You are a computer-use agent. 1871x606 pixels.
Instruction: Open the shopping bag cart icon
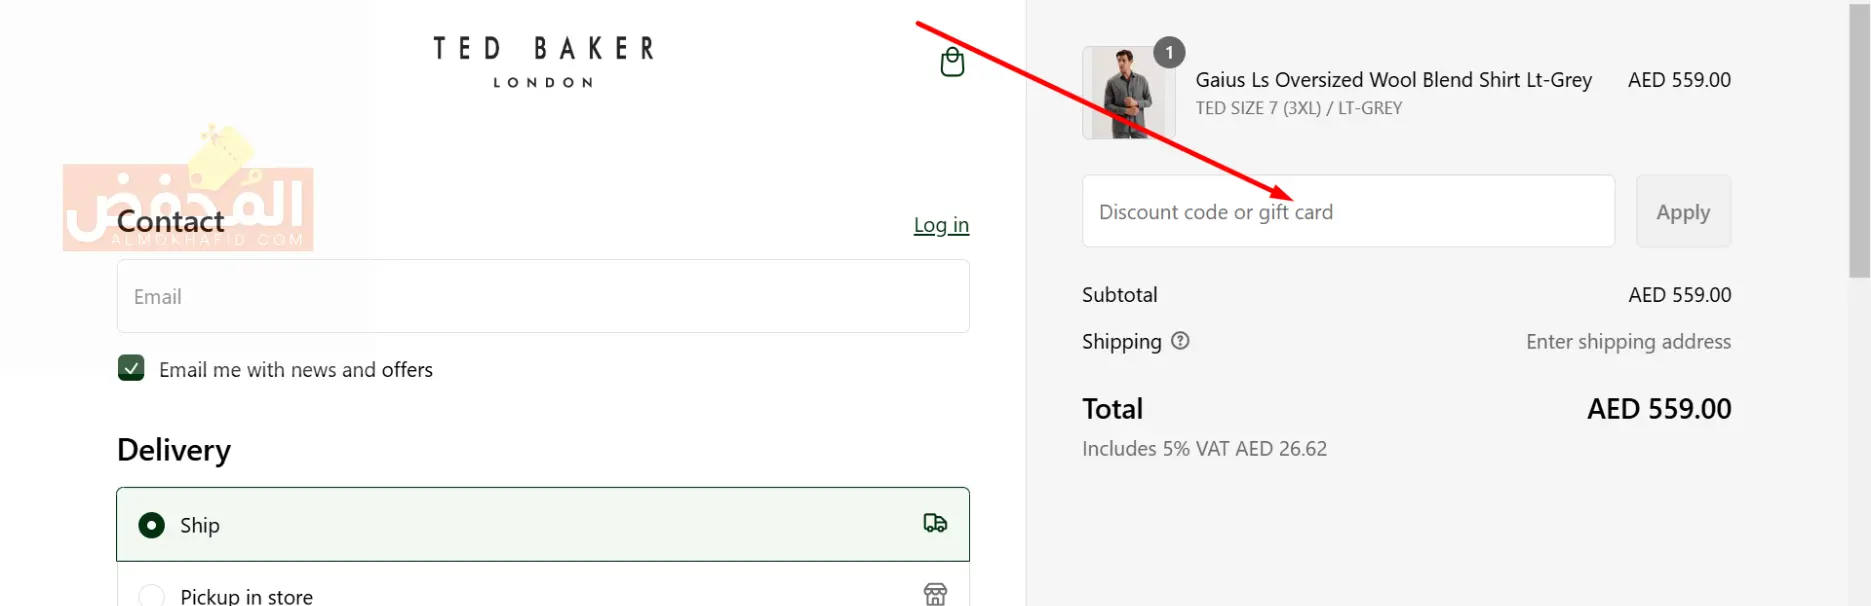(952, 62)
